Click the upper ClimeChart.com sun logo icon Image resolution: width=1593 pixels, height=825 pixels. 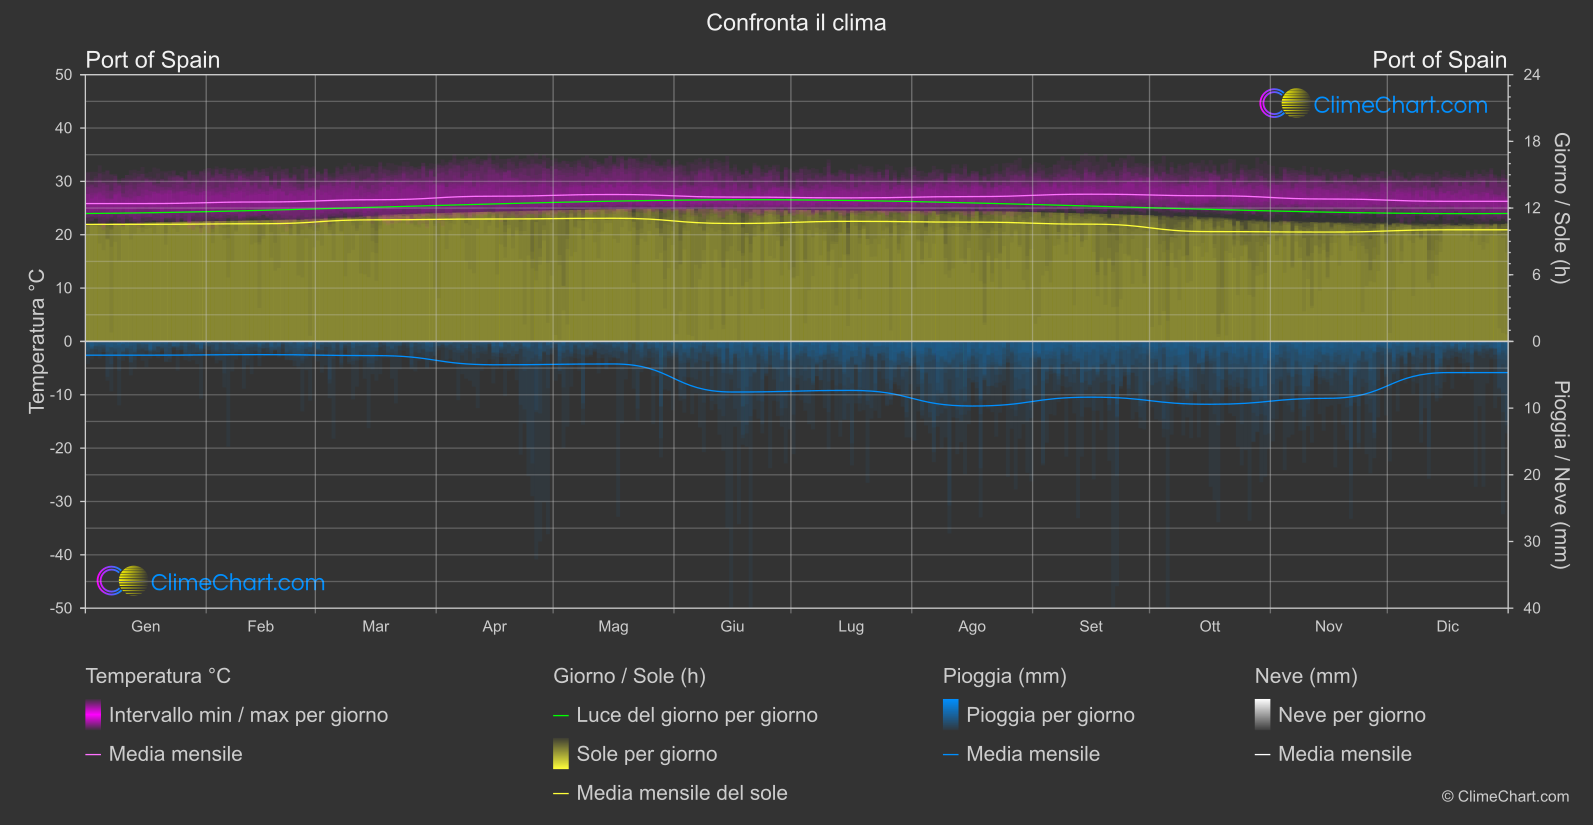(1285, 104)
